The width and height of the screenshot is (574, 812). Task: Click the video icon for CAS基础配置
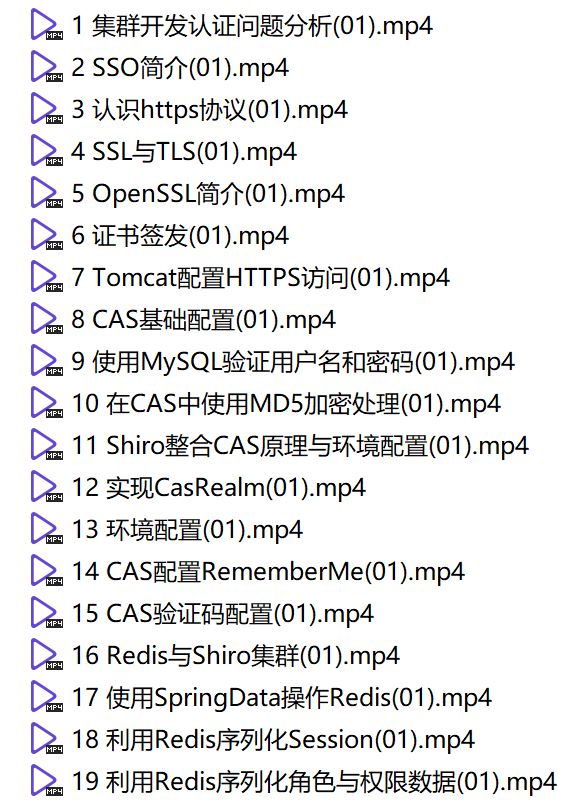tap(47, 318)
